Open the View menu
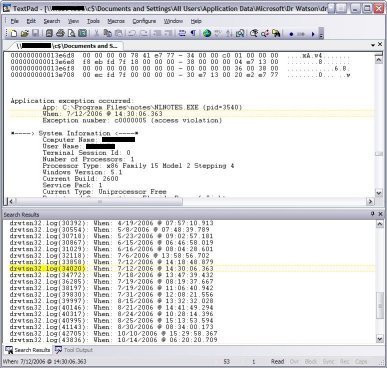The width and height of the screenshot is (387, 368). [73, 21]
